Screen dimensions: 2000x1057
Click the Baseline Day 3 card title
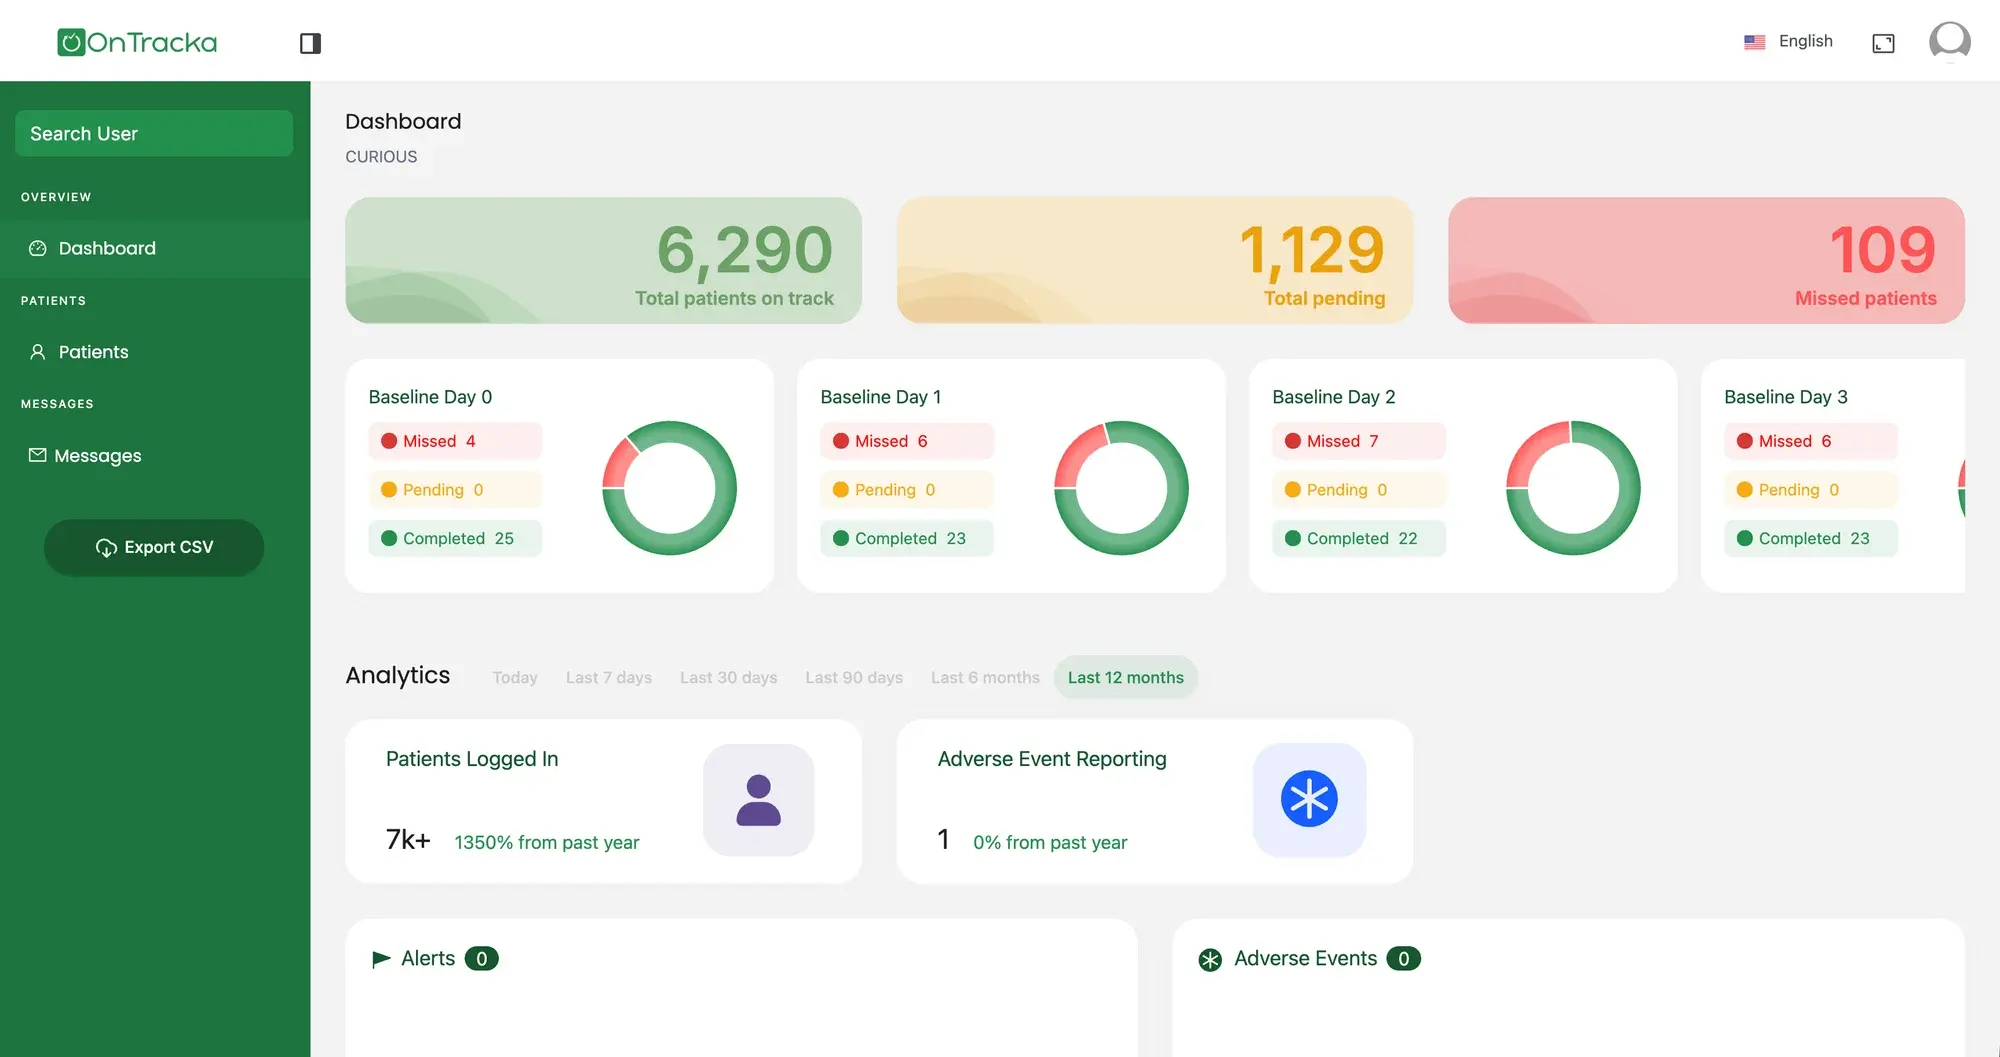pos(1786,397)
